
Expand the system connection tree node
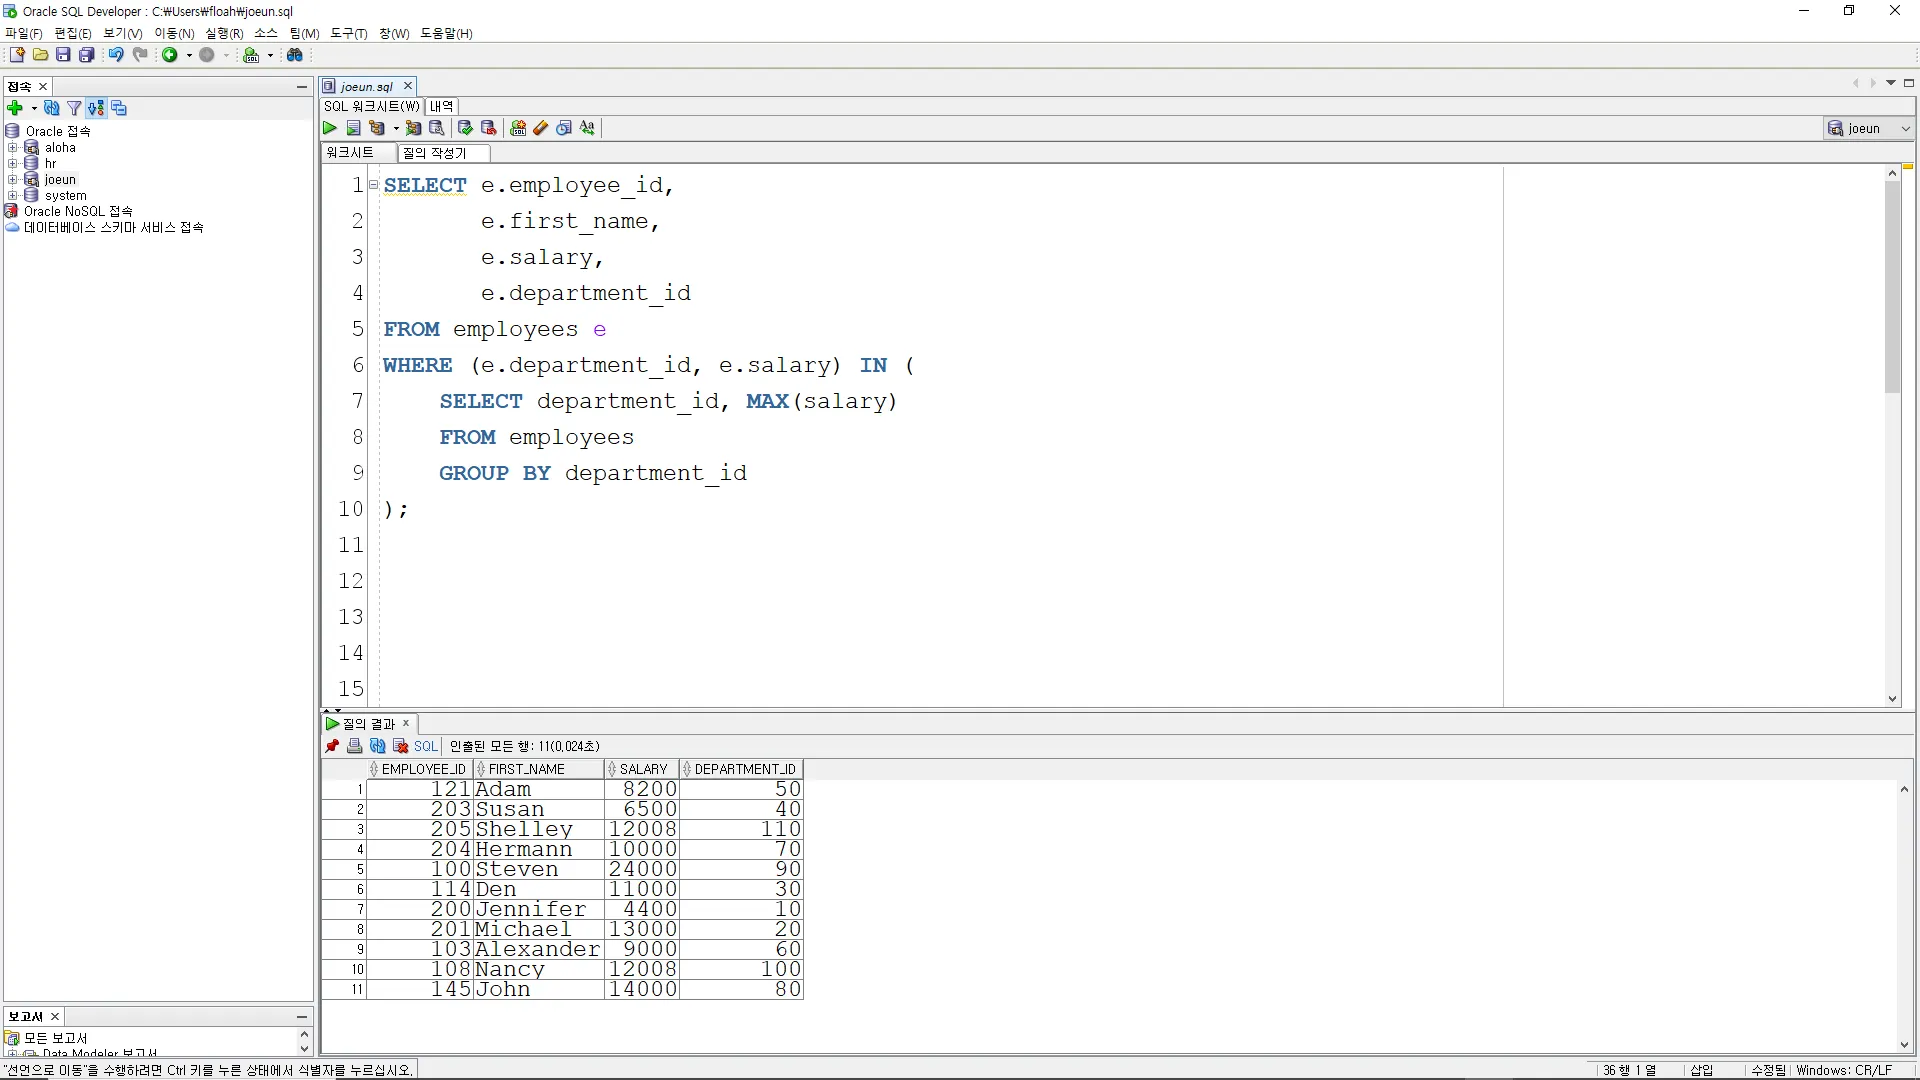coord(13,196)
